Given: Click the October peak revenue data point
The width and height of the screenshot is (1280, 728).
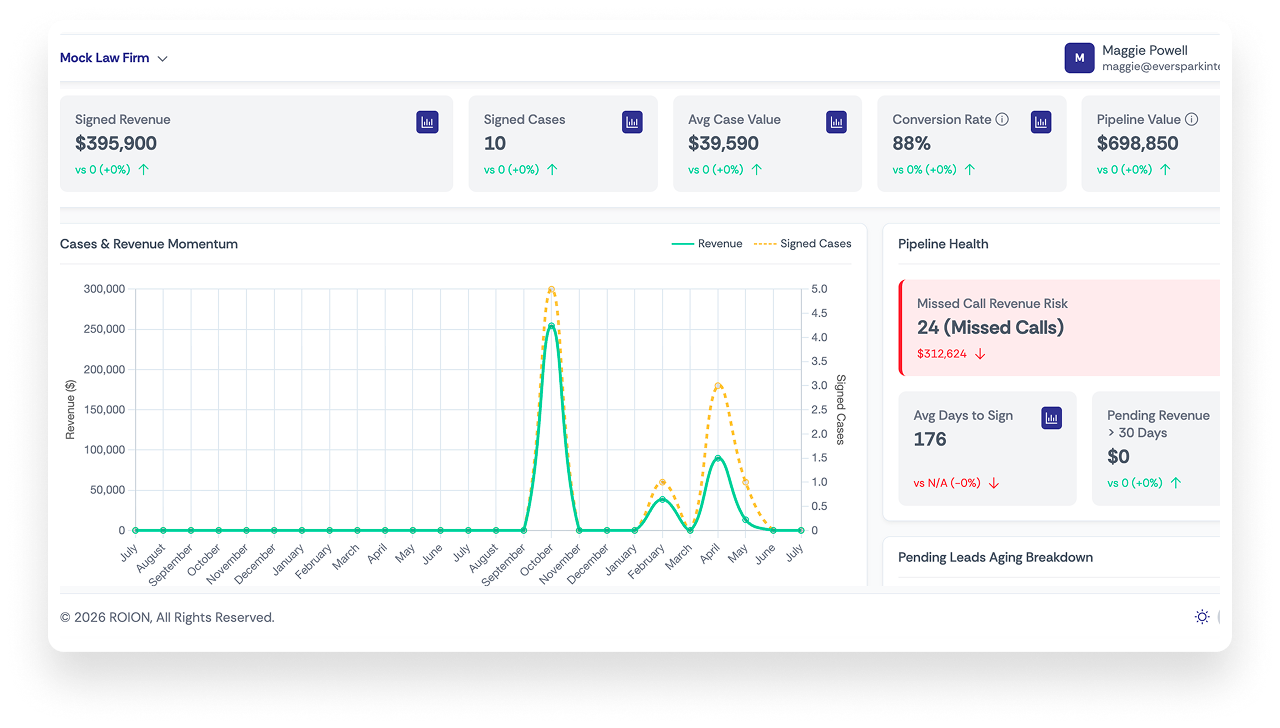Looking at the screenshot, I should pos(551,325).
